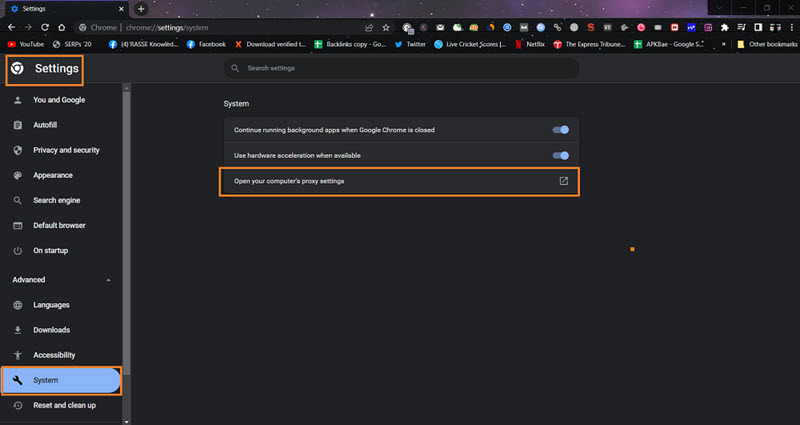
Task: Click the red S extension icon
Action: [591, 28]
